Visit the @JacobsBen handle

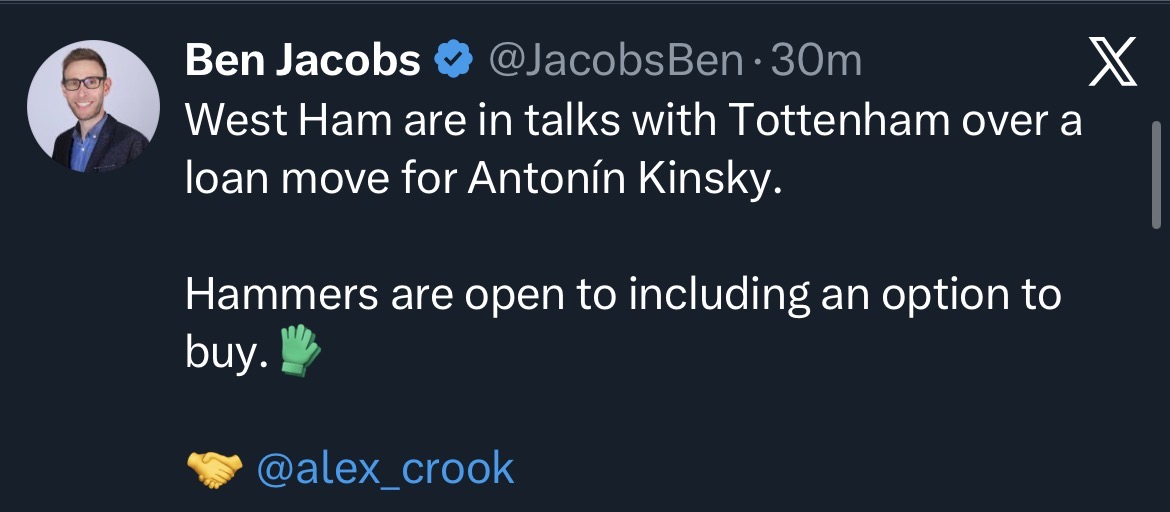[615, 62]
